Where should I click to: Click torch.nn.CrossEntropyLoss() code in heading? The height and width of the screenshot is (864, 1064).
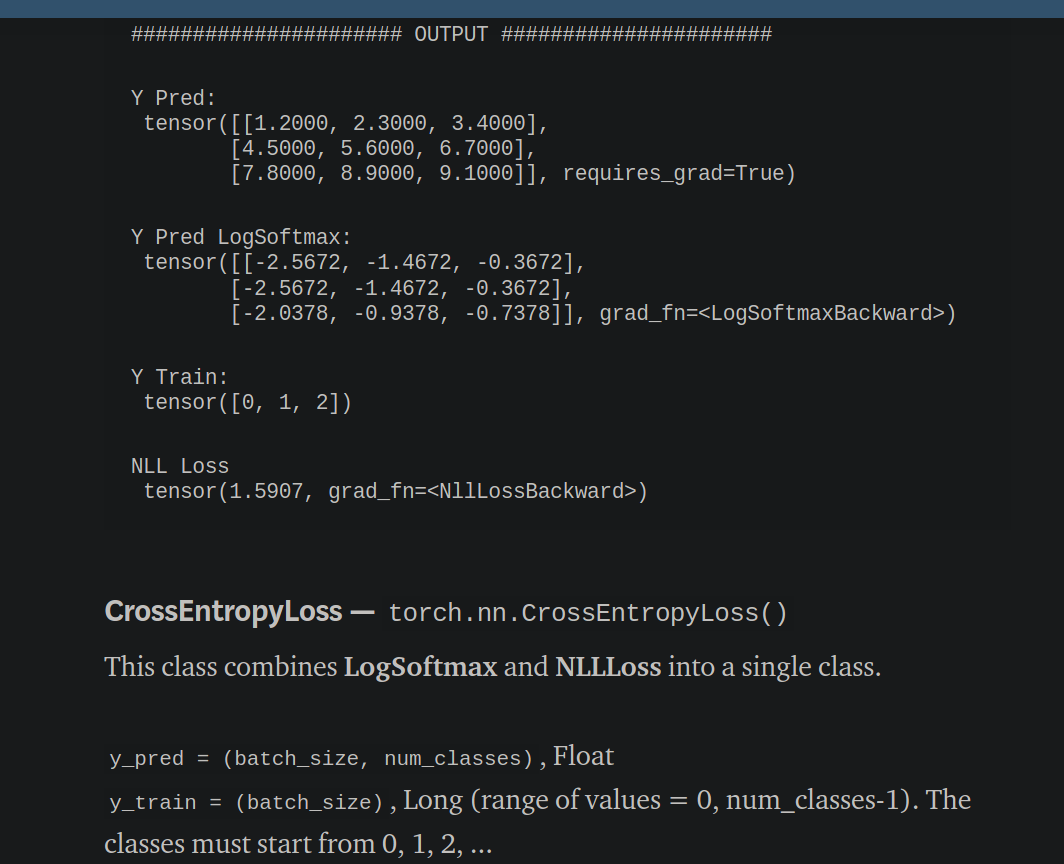click(588, 613)
